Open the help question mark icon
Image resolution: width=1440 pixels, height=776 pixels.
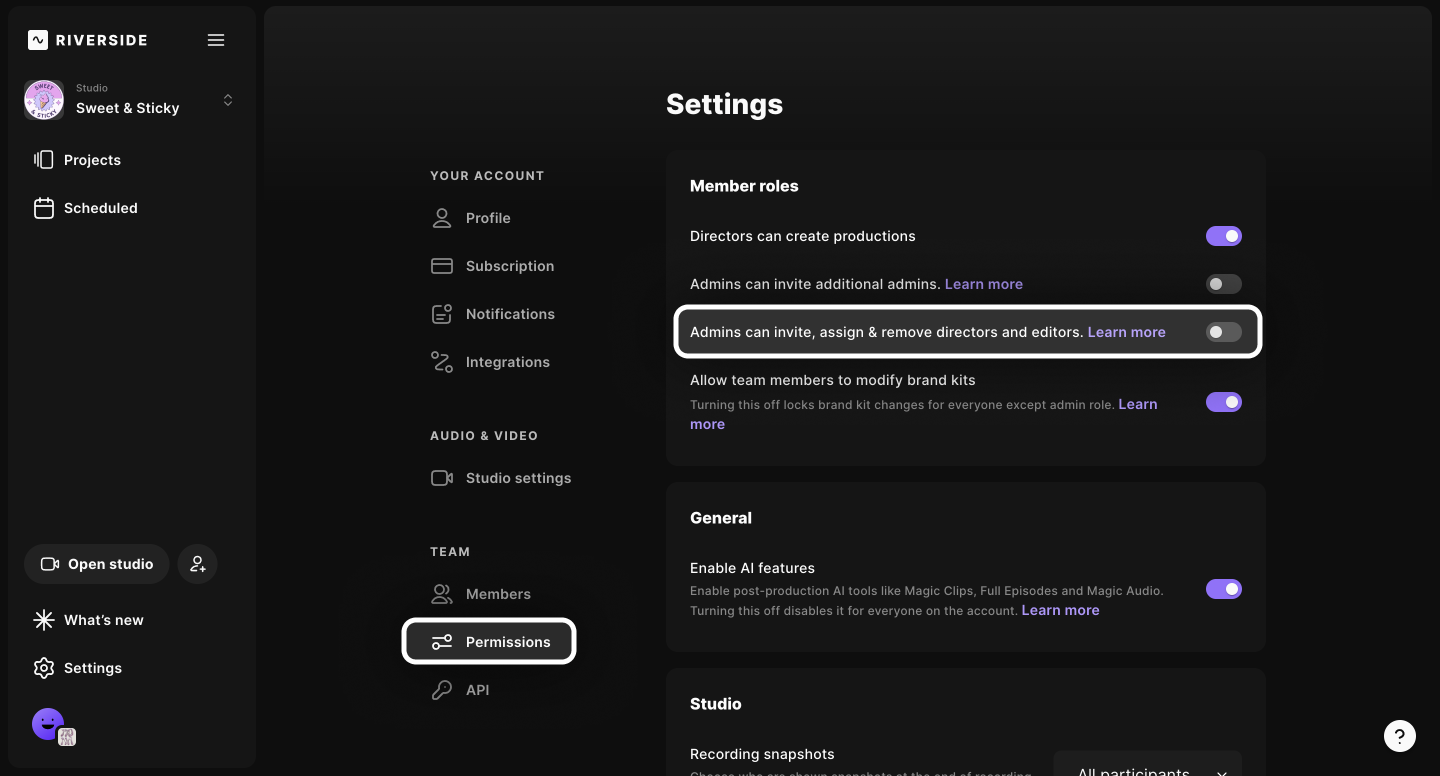(1399, 736)
